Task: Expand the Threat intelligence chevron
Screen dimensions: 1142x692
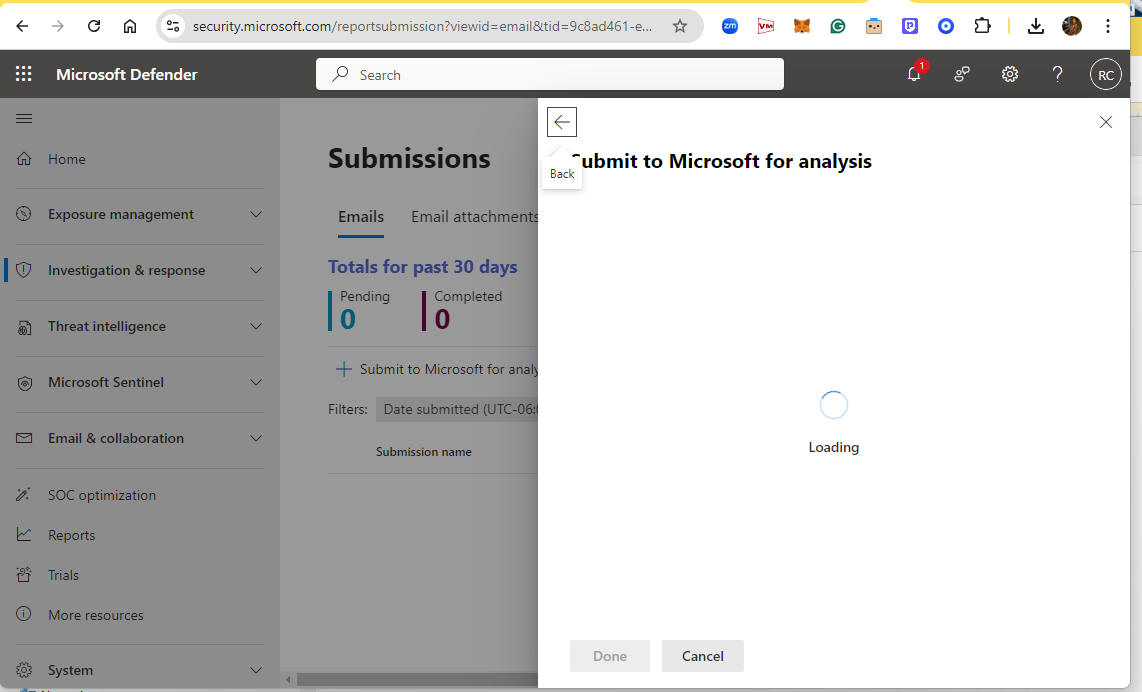Action: pos(256,326)
